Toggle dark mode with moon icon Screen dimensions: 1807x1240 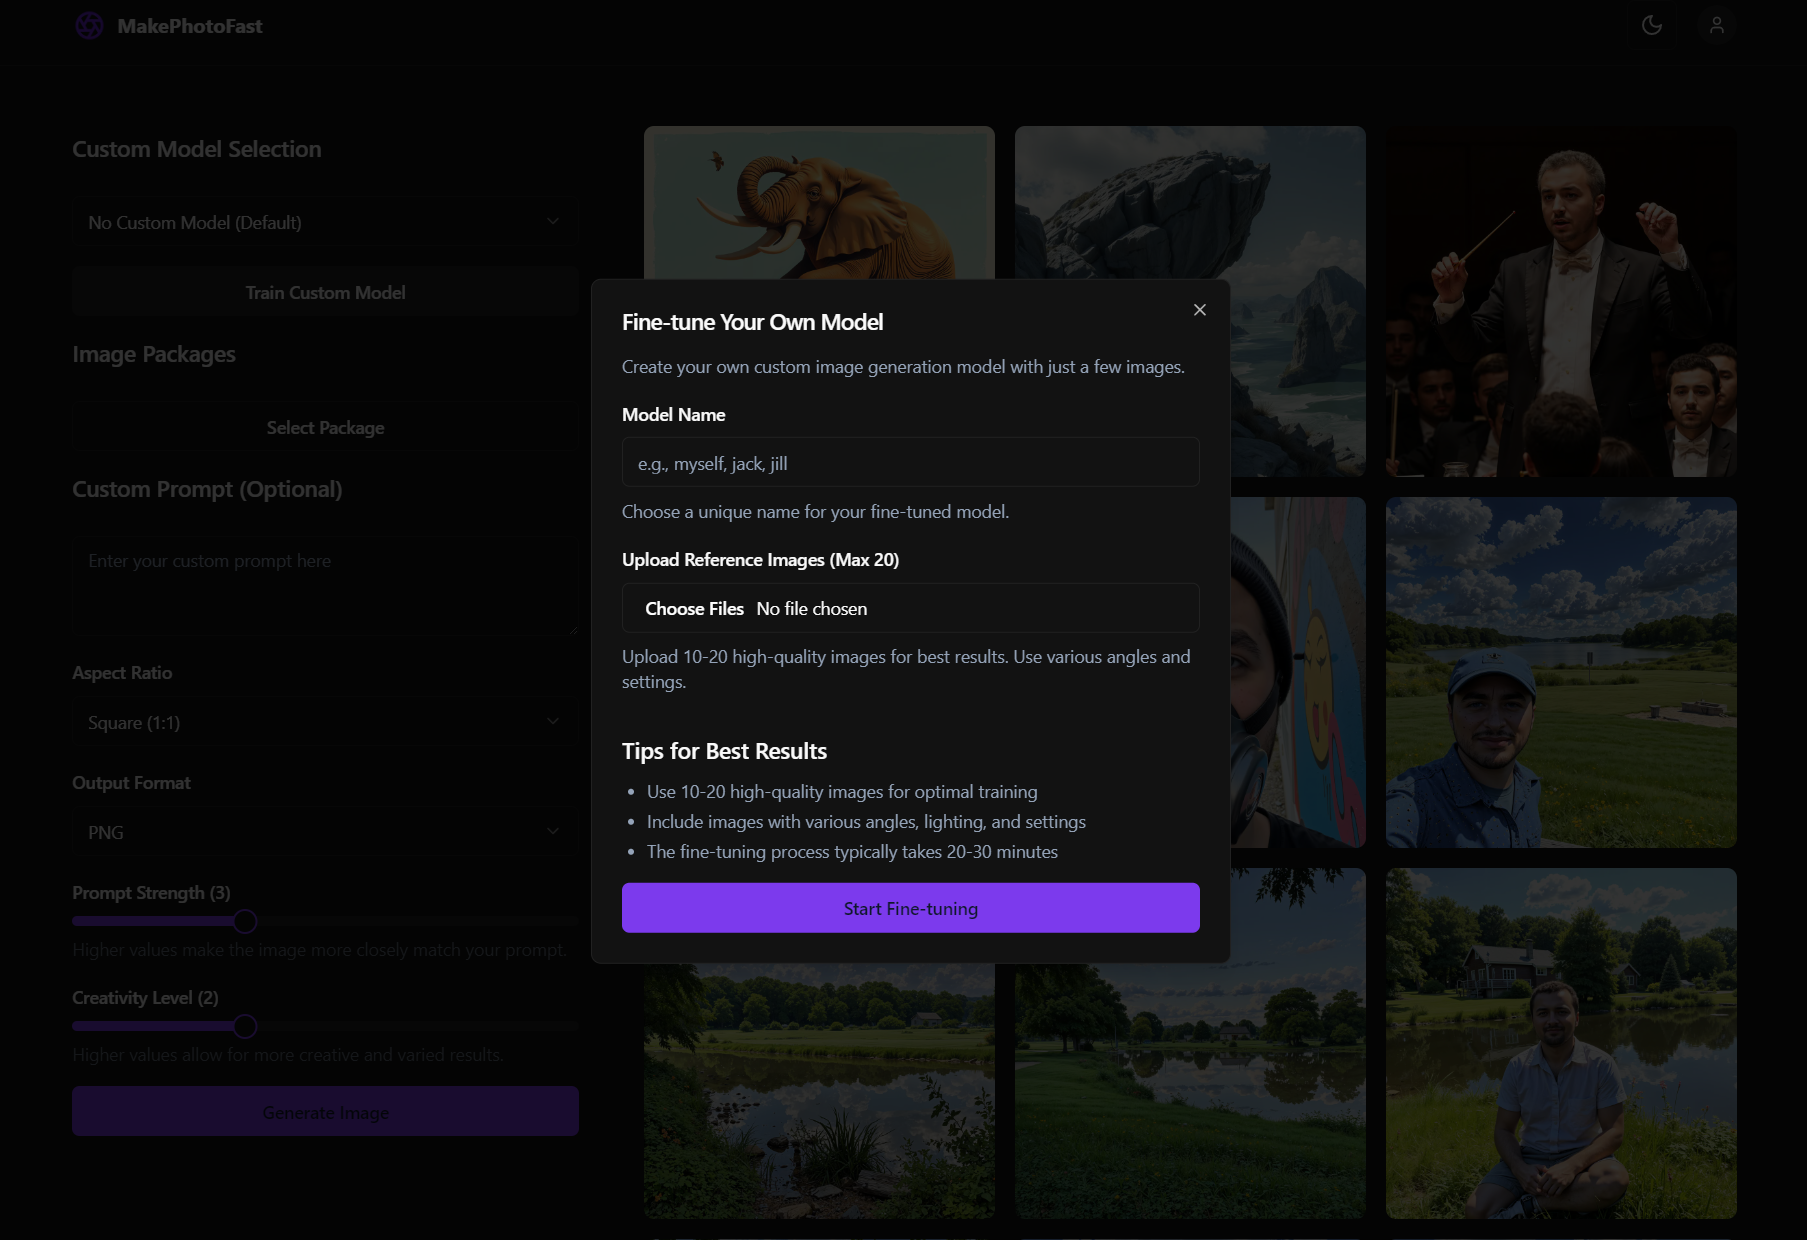[x=1652, y=25]
